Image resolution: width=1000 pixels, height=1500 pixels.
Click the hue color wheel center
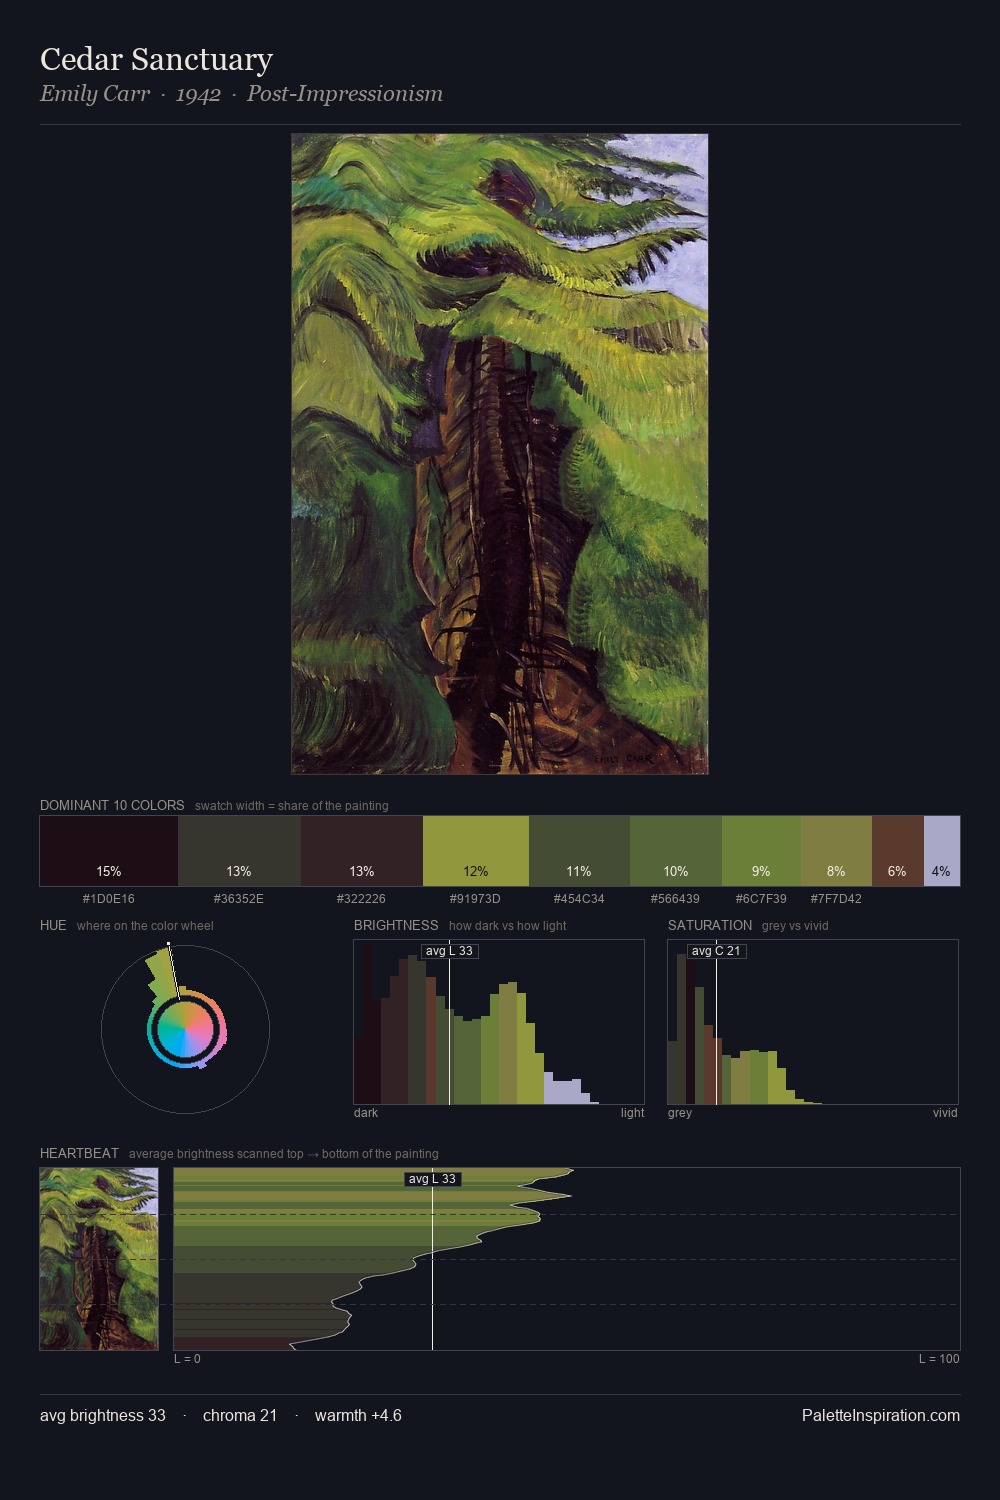(185, 1030)
